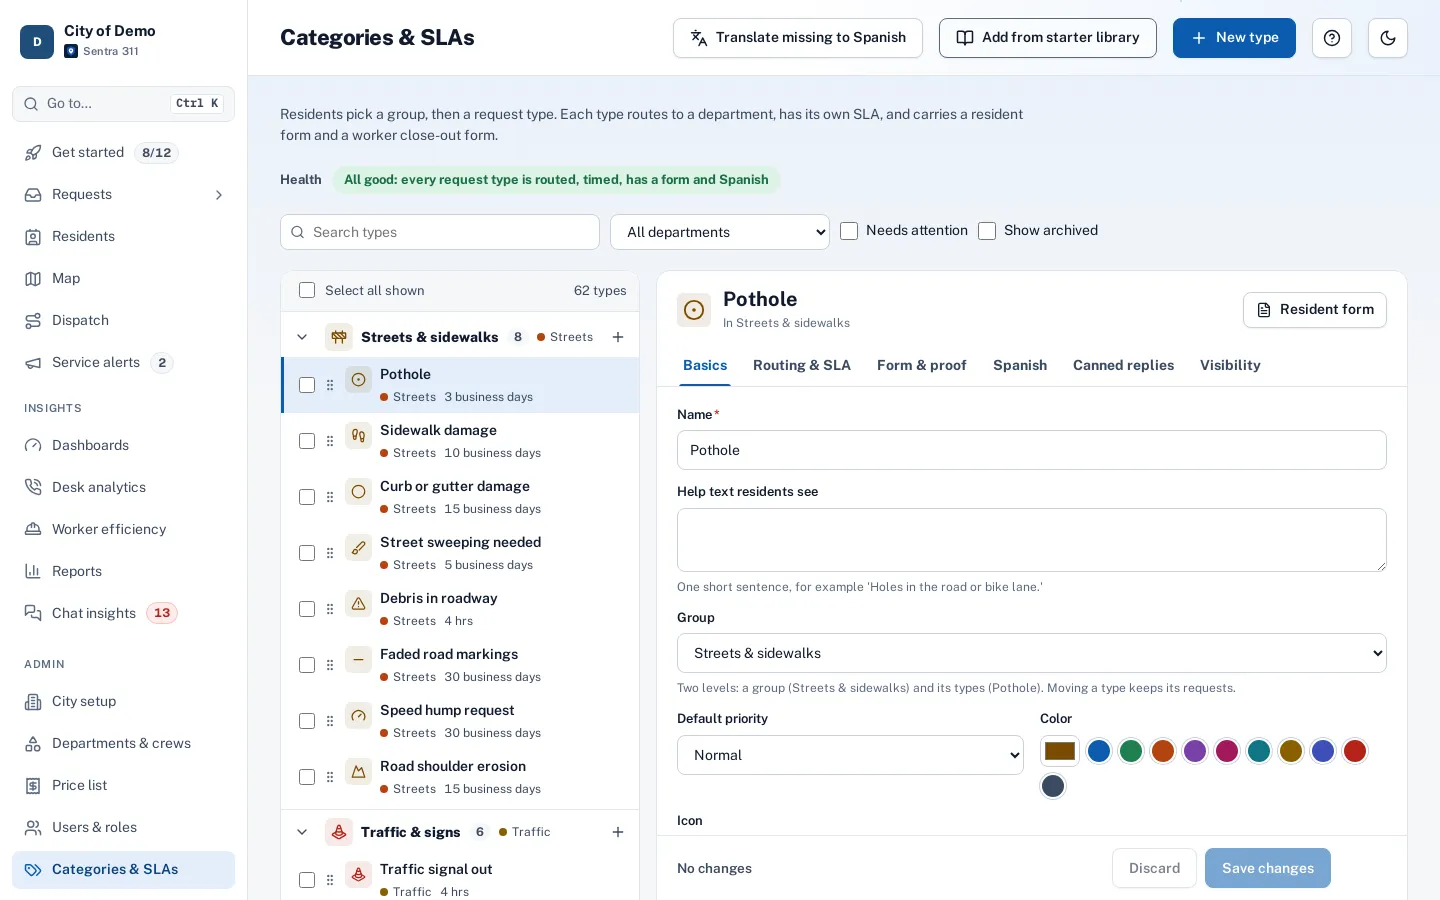
Task: Open Chat insights sidebar icon
Action: click(33, 613)
